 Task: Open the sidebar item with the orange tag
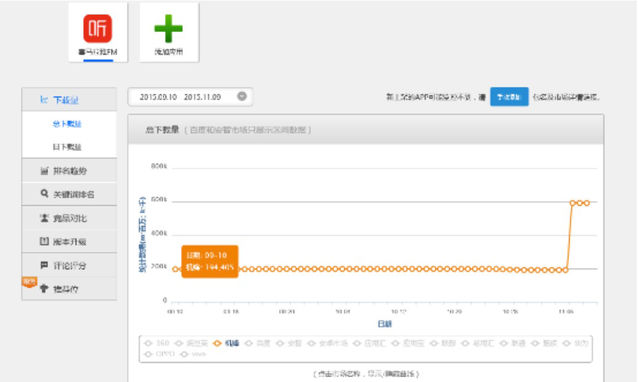click(x=69, y=289)
